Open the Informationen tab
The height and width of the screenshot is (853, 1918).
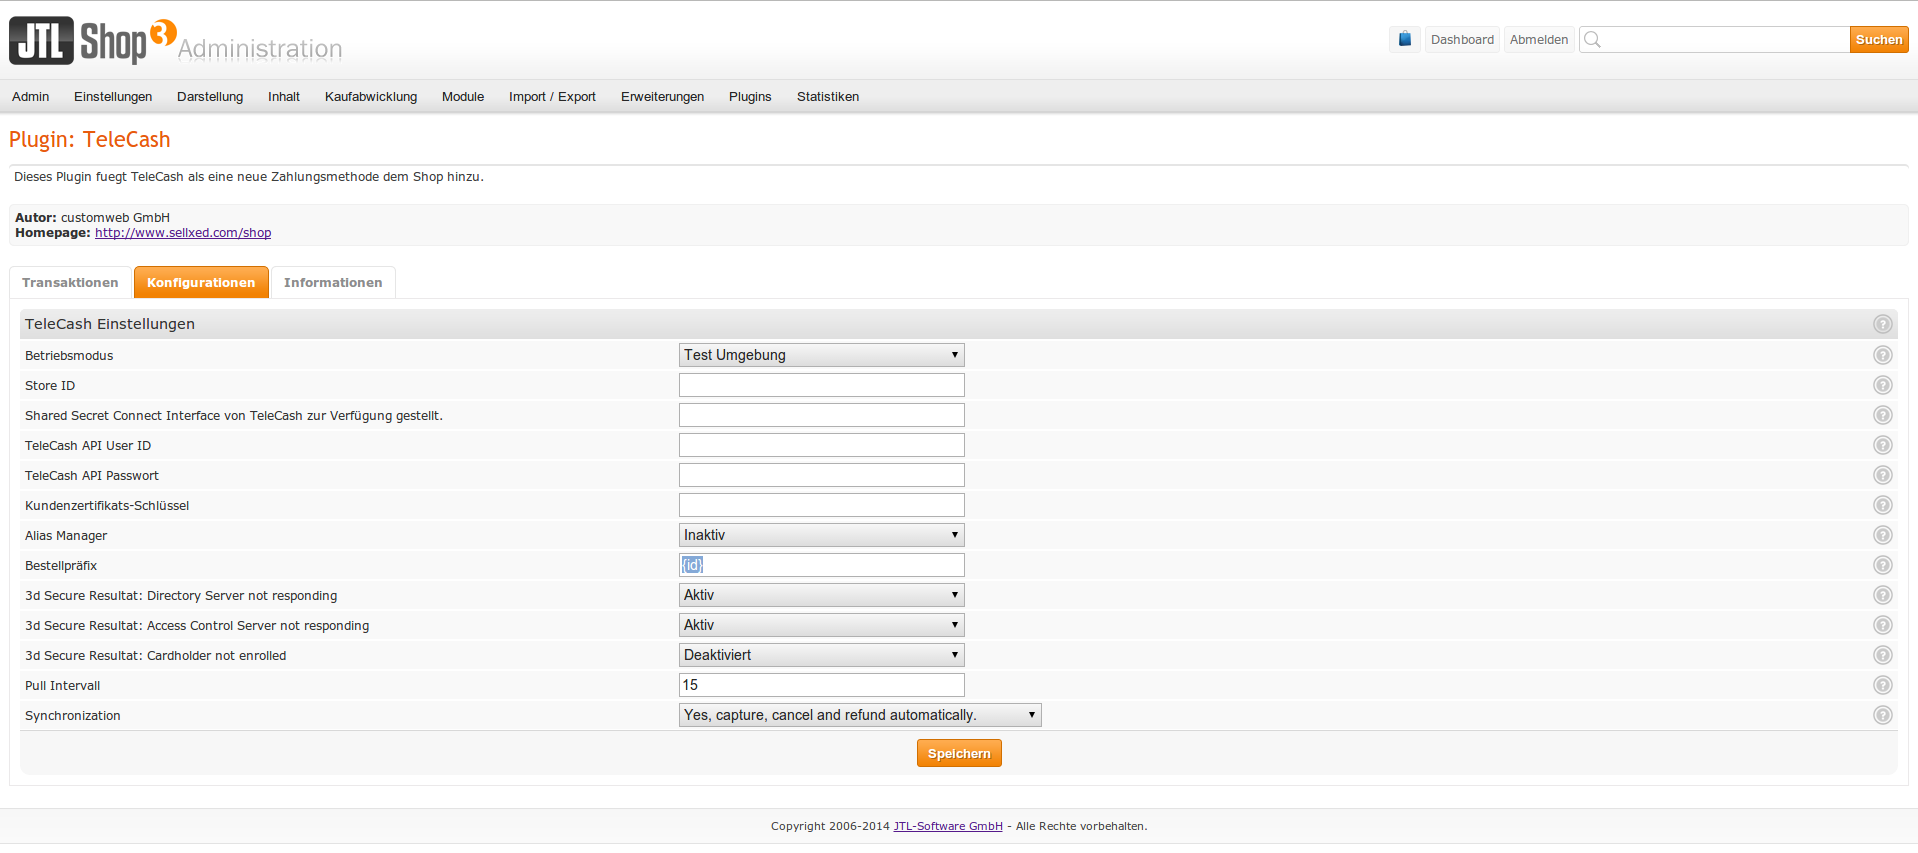point(333,283)
